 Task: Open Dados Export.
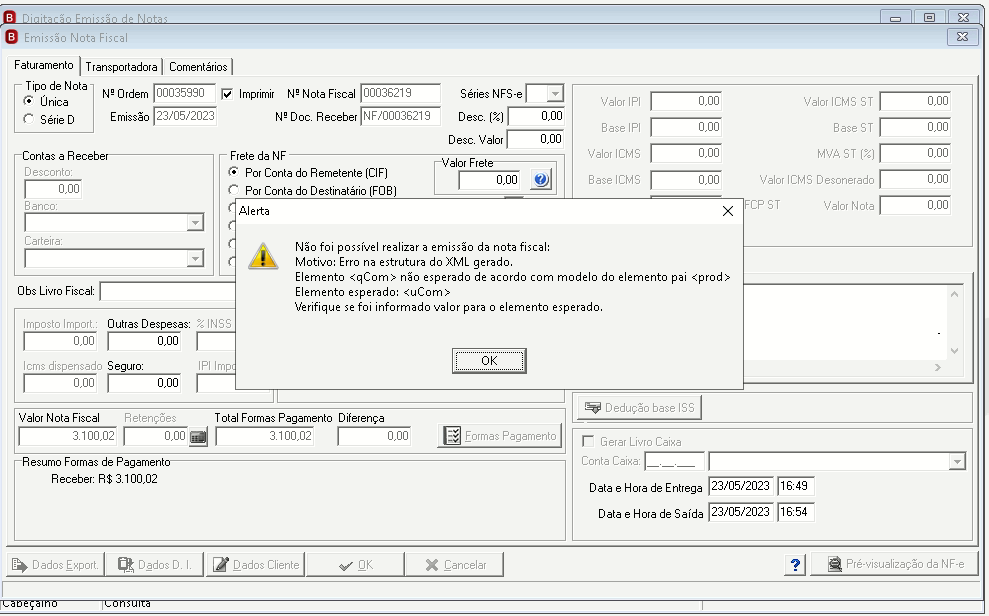[x=56, y=565]
